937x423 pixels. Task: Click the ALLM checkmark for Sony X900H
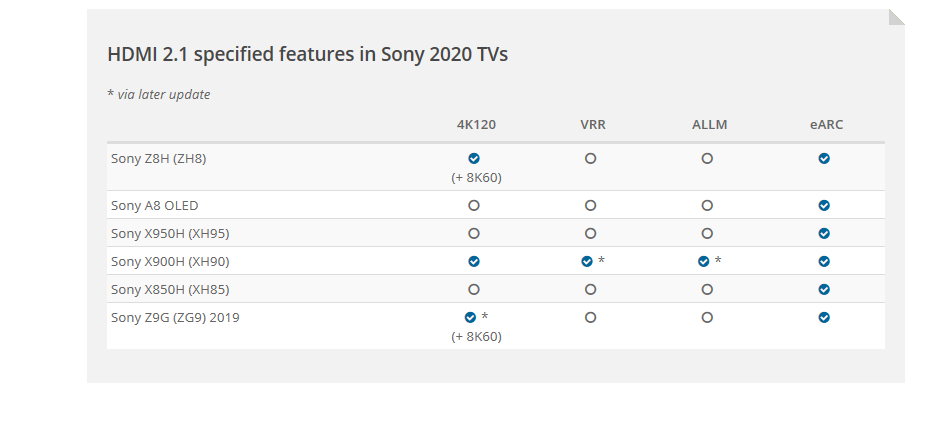pyautogui.click(x=703, y=261)
